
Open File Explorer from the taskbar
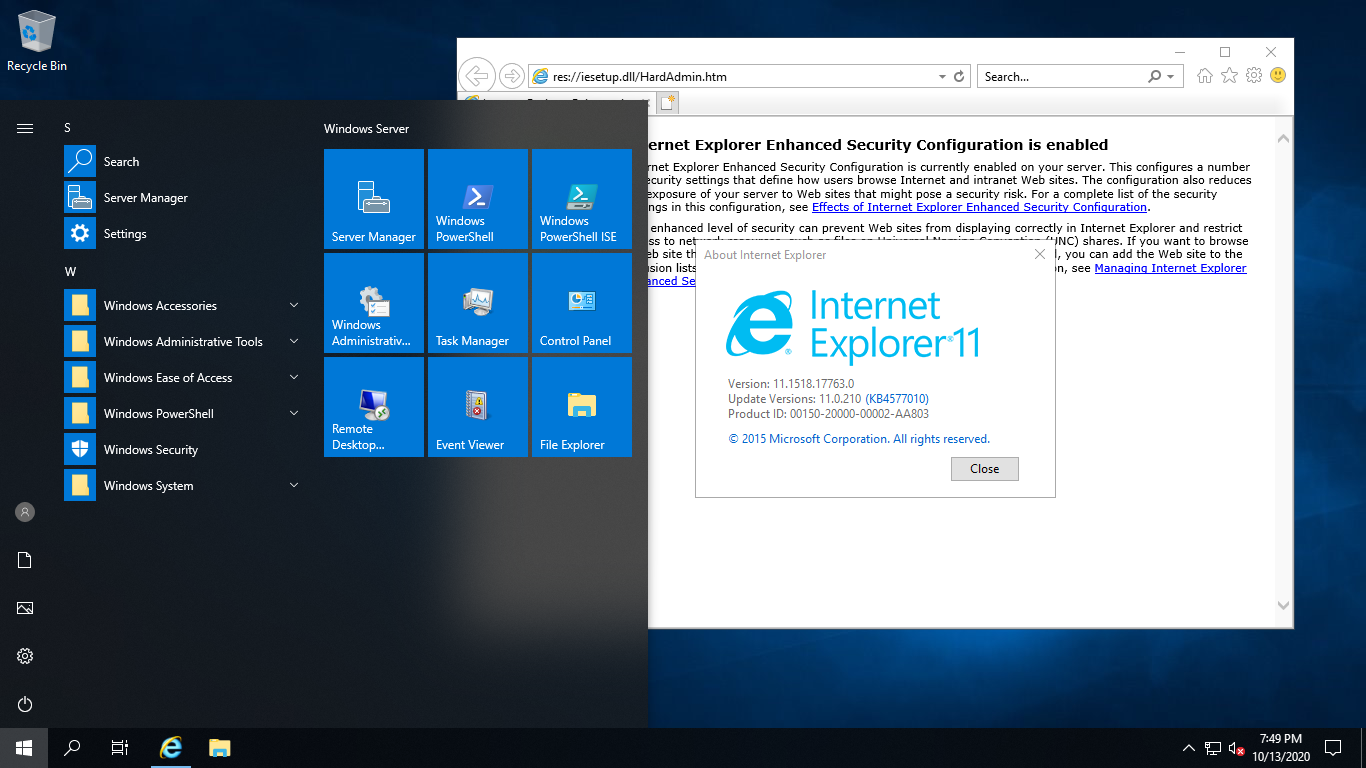(x=220, y=748)
